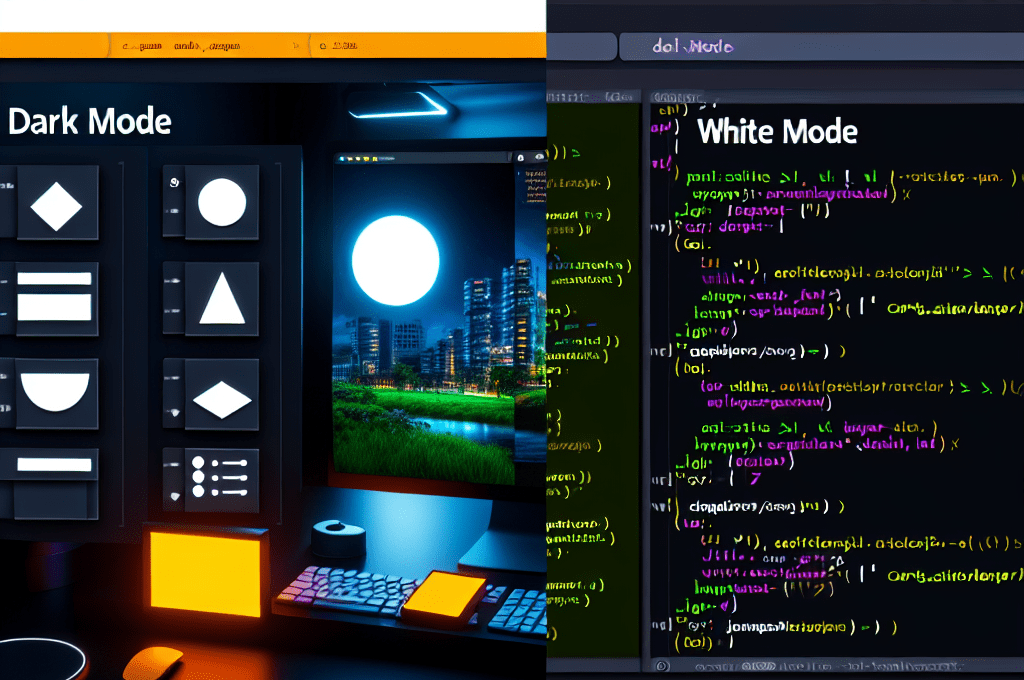This screenshot has width=1024, height=680.
Task: Click the "White Mode" heading
Action: pyautogui.click(x=777, y=131)
